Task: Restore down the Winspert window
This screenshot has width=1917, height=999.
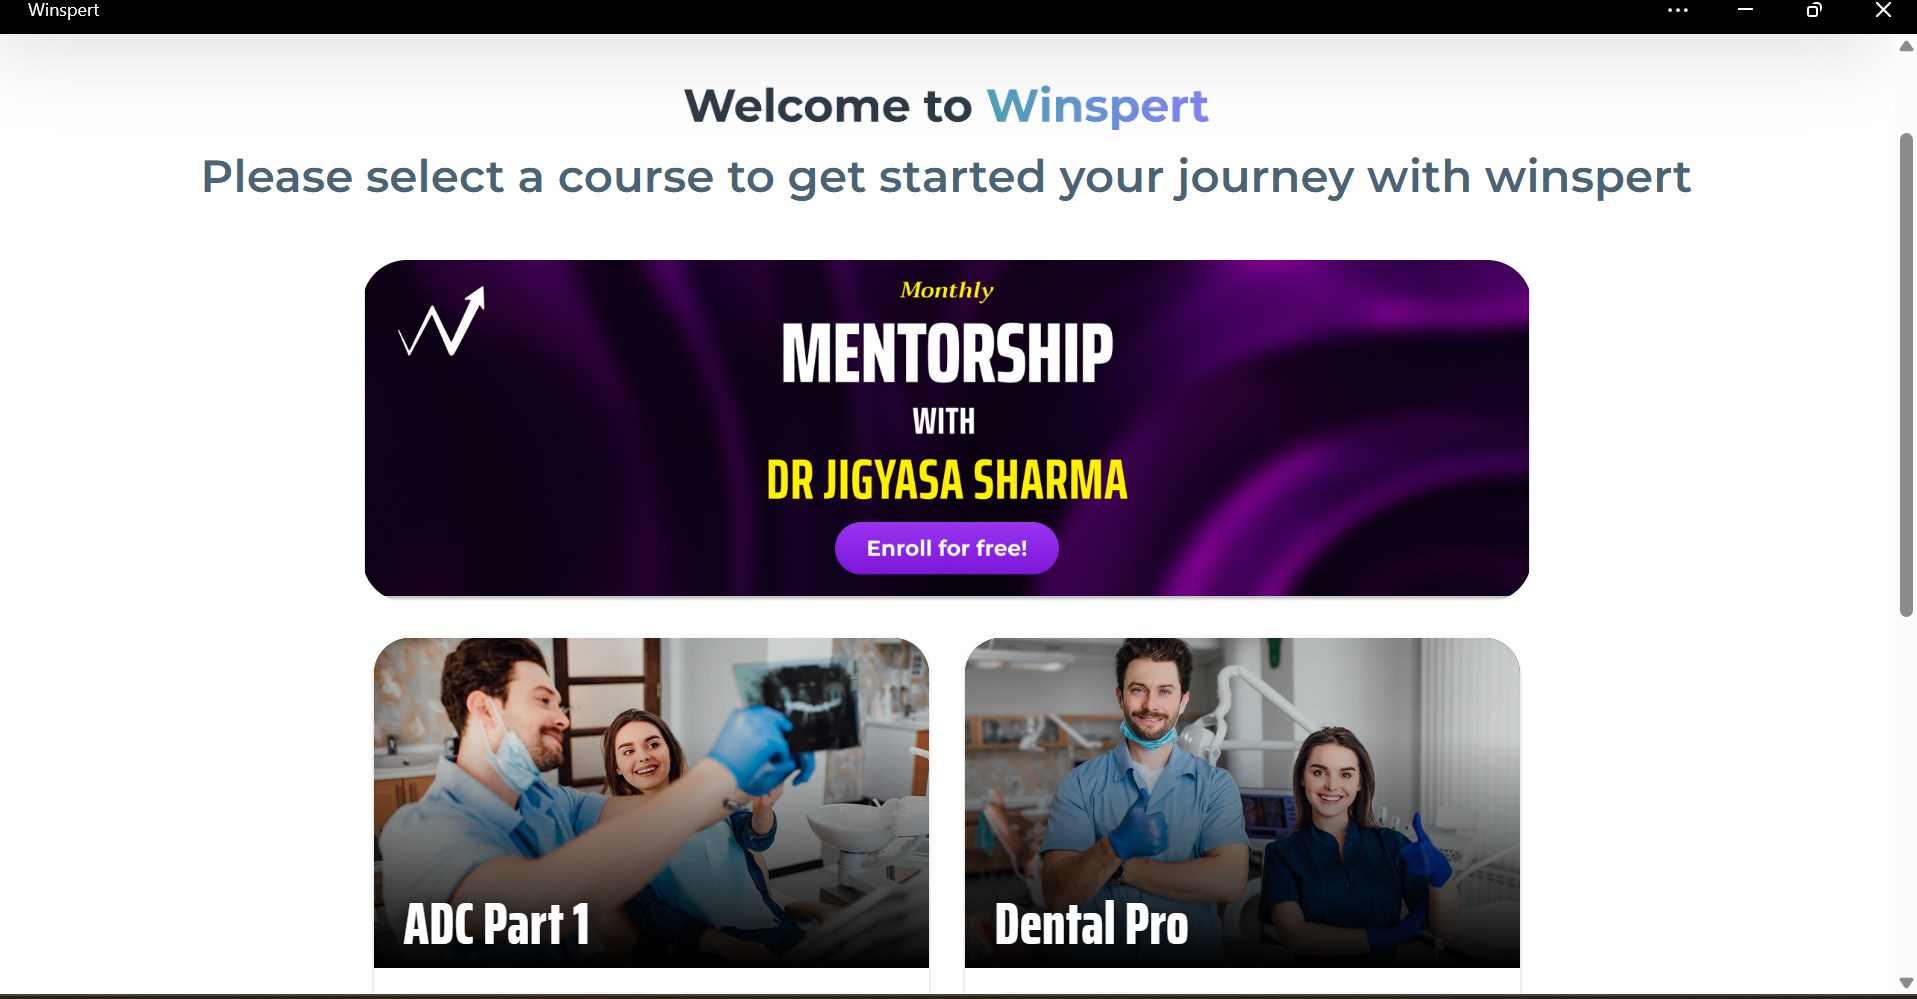Action: [1814, 10]
